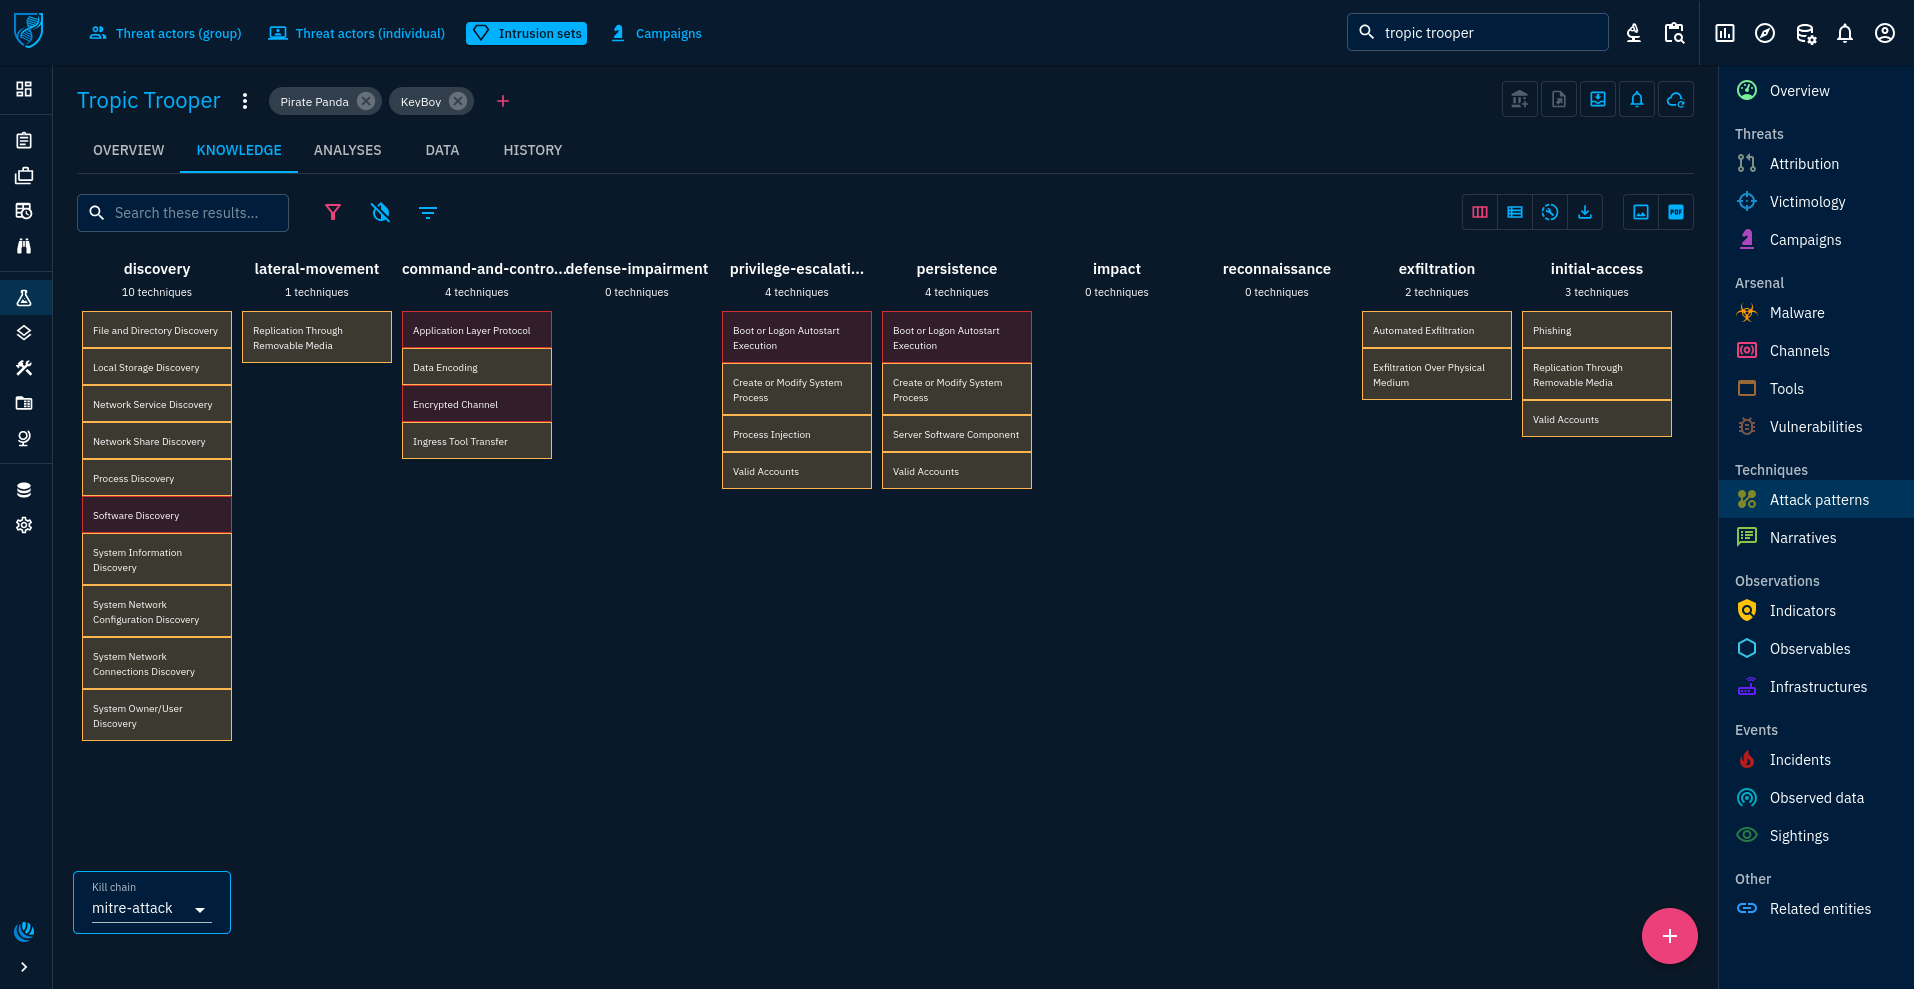Open the crossed-tools Techniques icon in left sidebar
Viewport: 1914px width, 989px height.
[24, 368]
